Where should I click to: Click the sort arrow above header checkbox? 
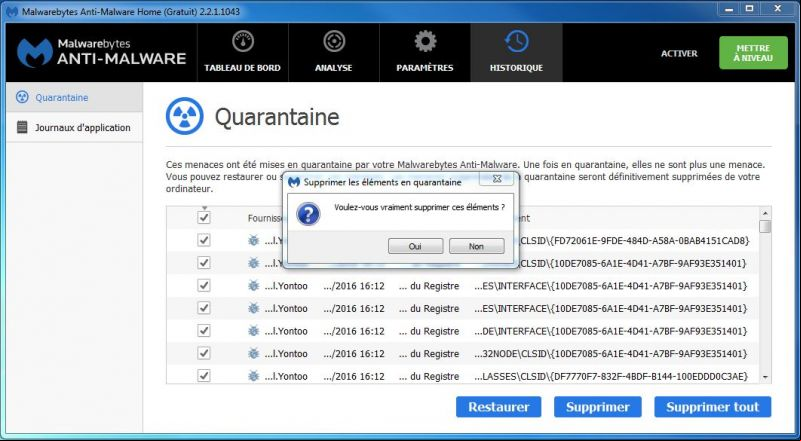click(x=204, y=208)
